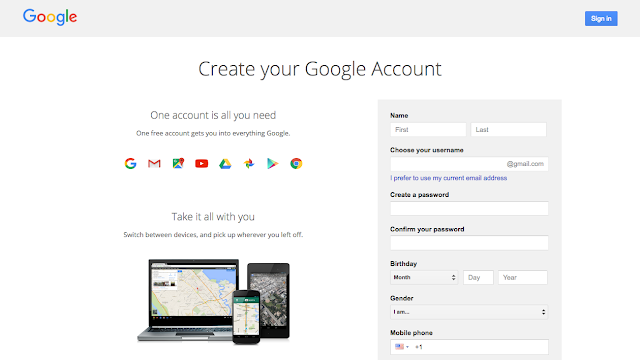640x360 pixels.
Task: Click "I prefer to use my current email address"
Action: (449, 178)
